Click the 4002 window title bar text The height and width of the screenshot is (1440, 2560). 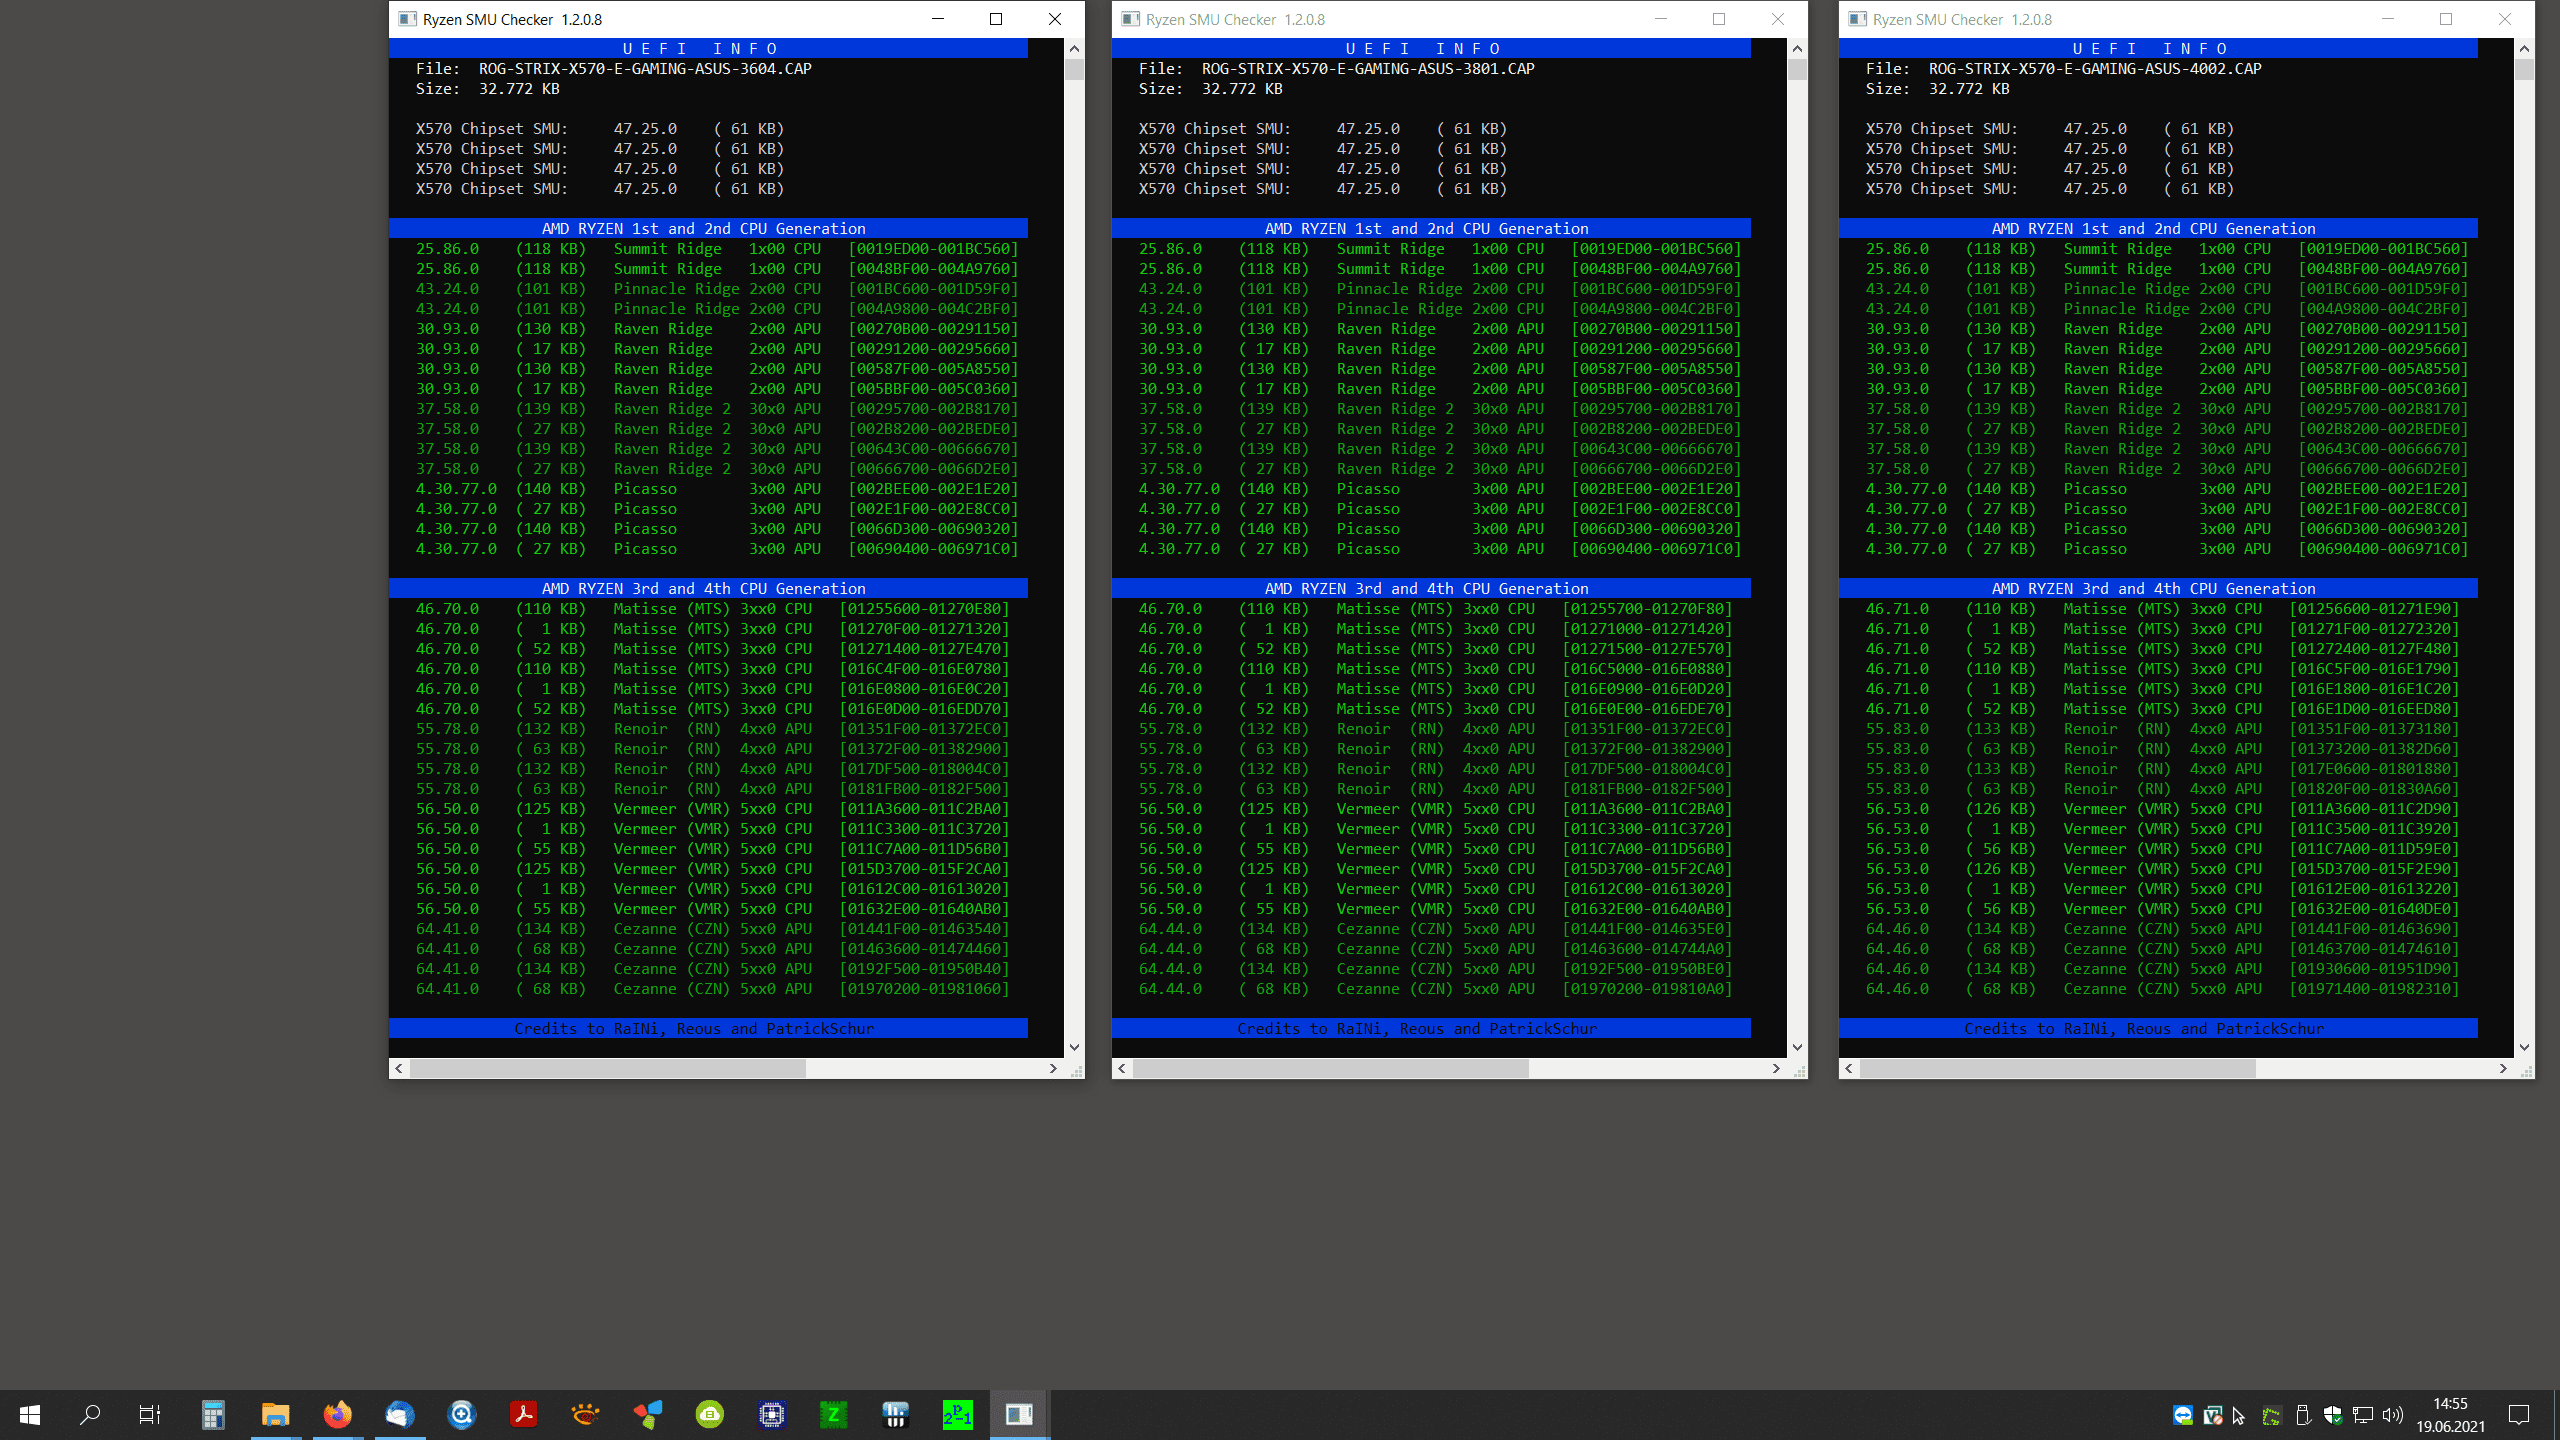pyautogui.click(x=1962, y=19)
